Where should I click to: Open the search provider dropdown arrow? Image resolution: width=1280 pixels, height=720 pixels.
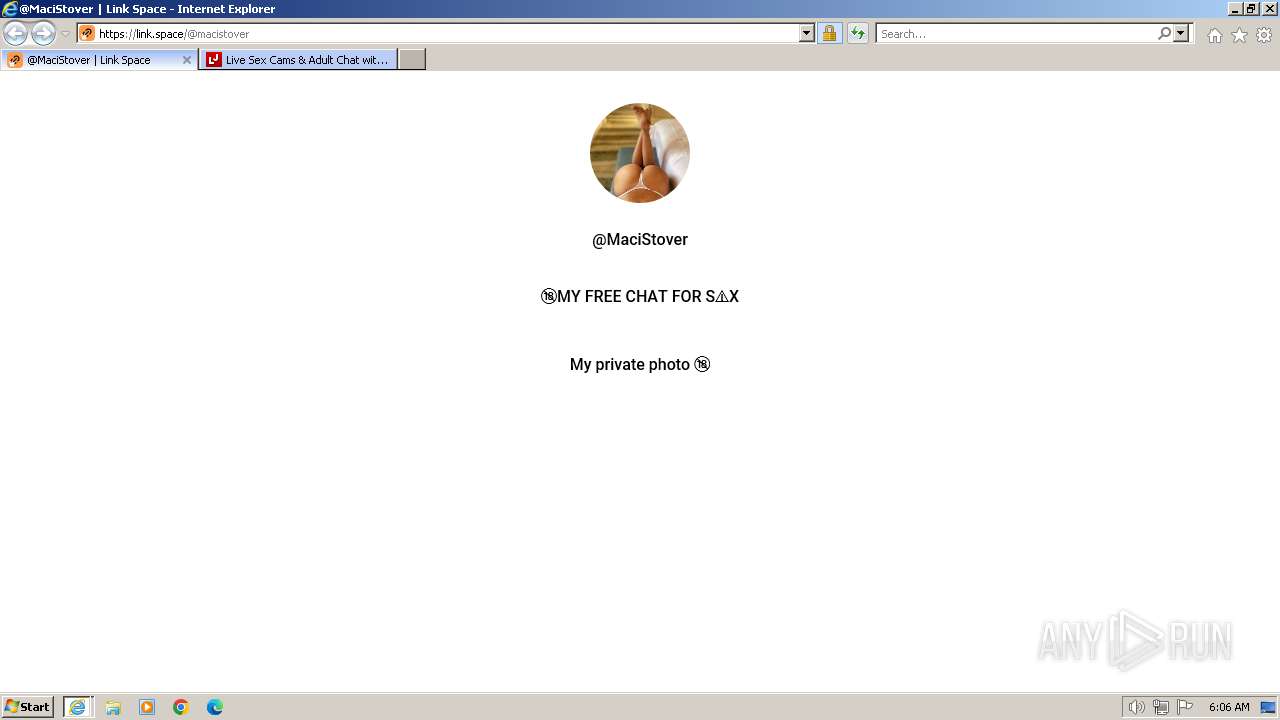pyautogui.click(x=1181, y=34)
